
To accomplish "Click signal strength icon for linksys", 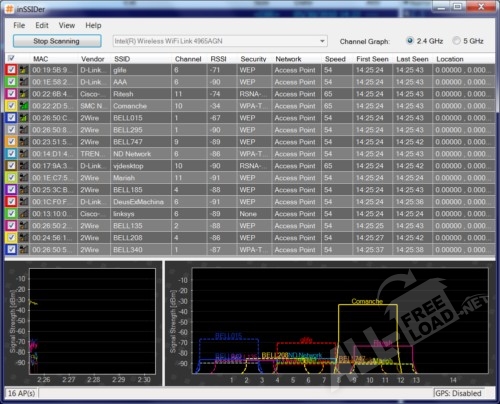I will point(24,214).
